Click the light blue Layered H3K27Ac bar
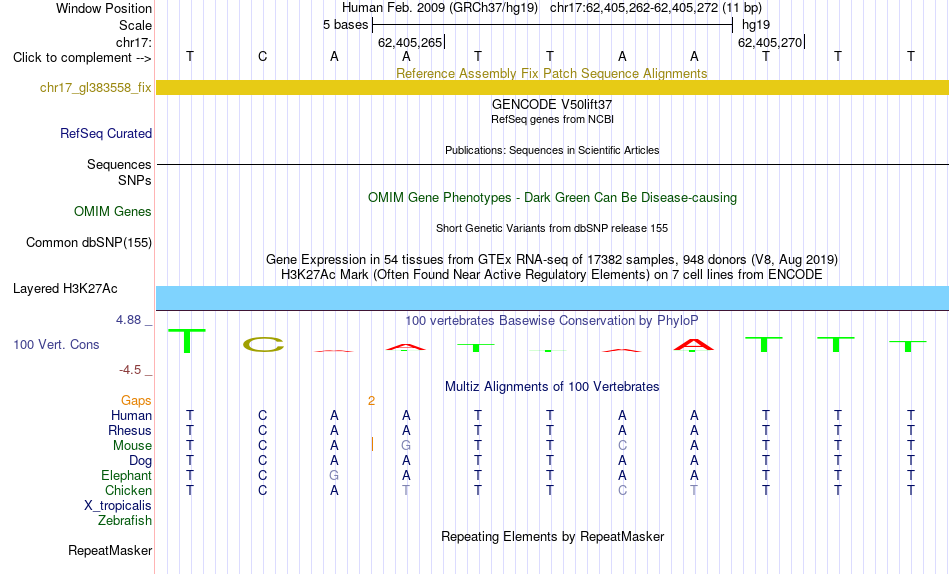This screenshot has width=950, height=574. 552,298
